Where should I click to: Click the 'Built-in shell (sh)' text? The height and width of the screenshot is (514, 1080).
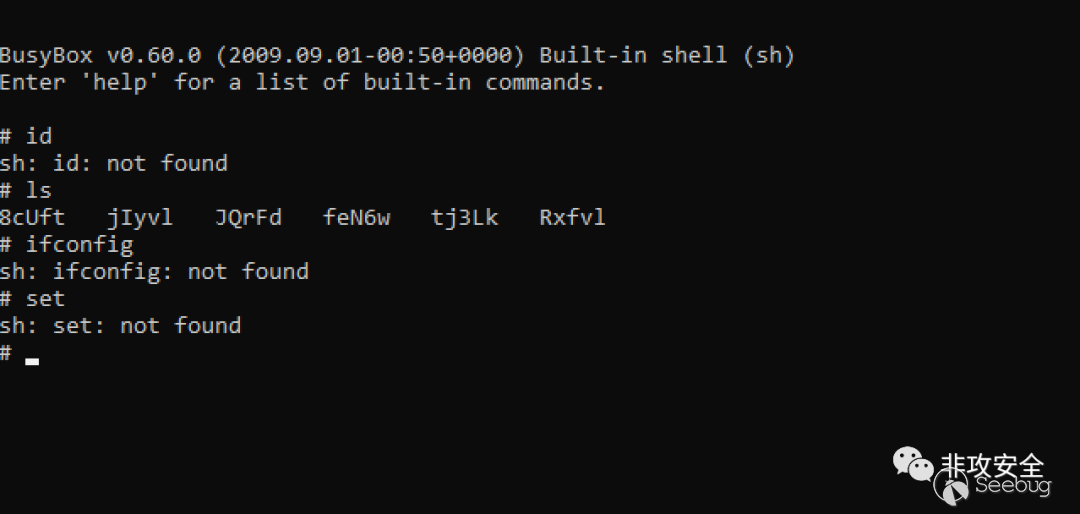667,55
